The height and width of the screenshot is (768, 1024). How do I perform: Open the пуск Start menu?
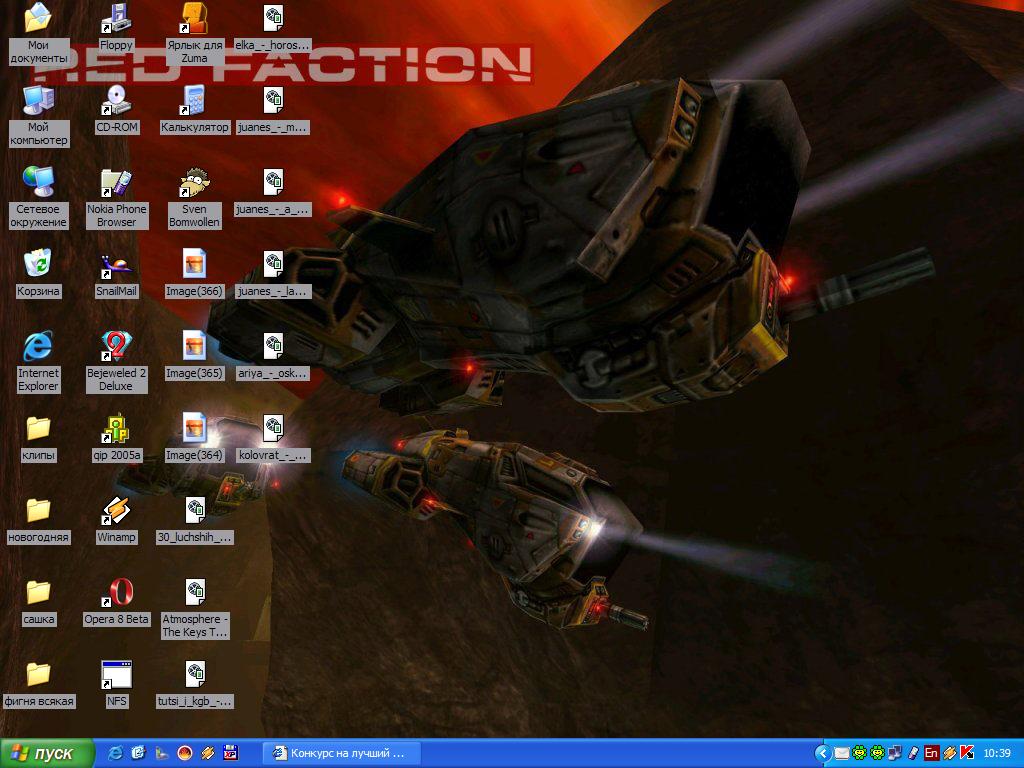(x=46, y=753)
